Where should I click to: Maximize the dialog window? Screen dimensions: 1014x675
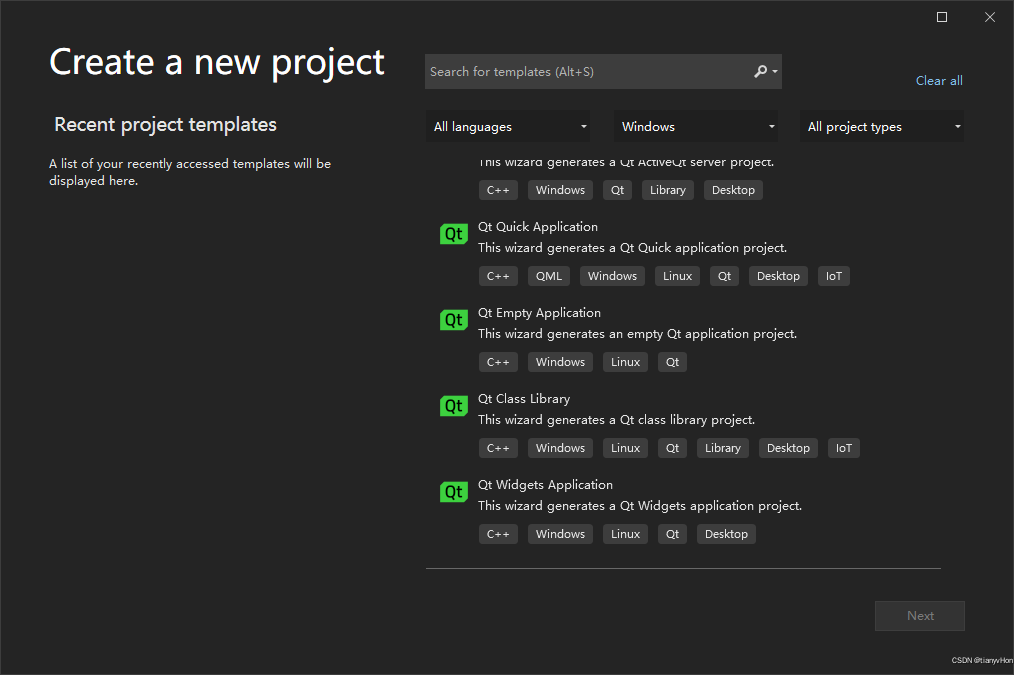point(942,17)
